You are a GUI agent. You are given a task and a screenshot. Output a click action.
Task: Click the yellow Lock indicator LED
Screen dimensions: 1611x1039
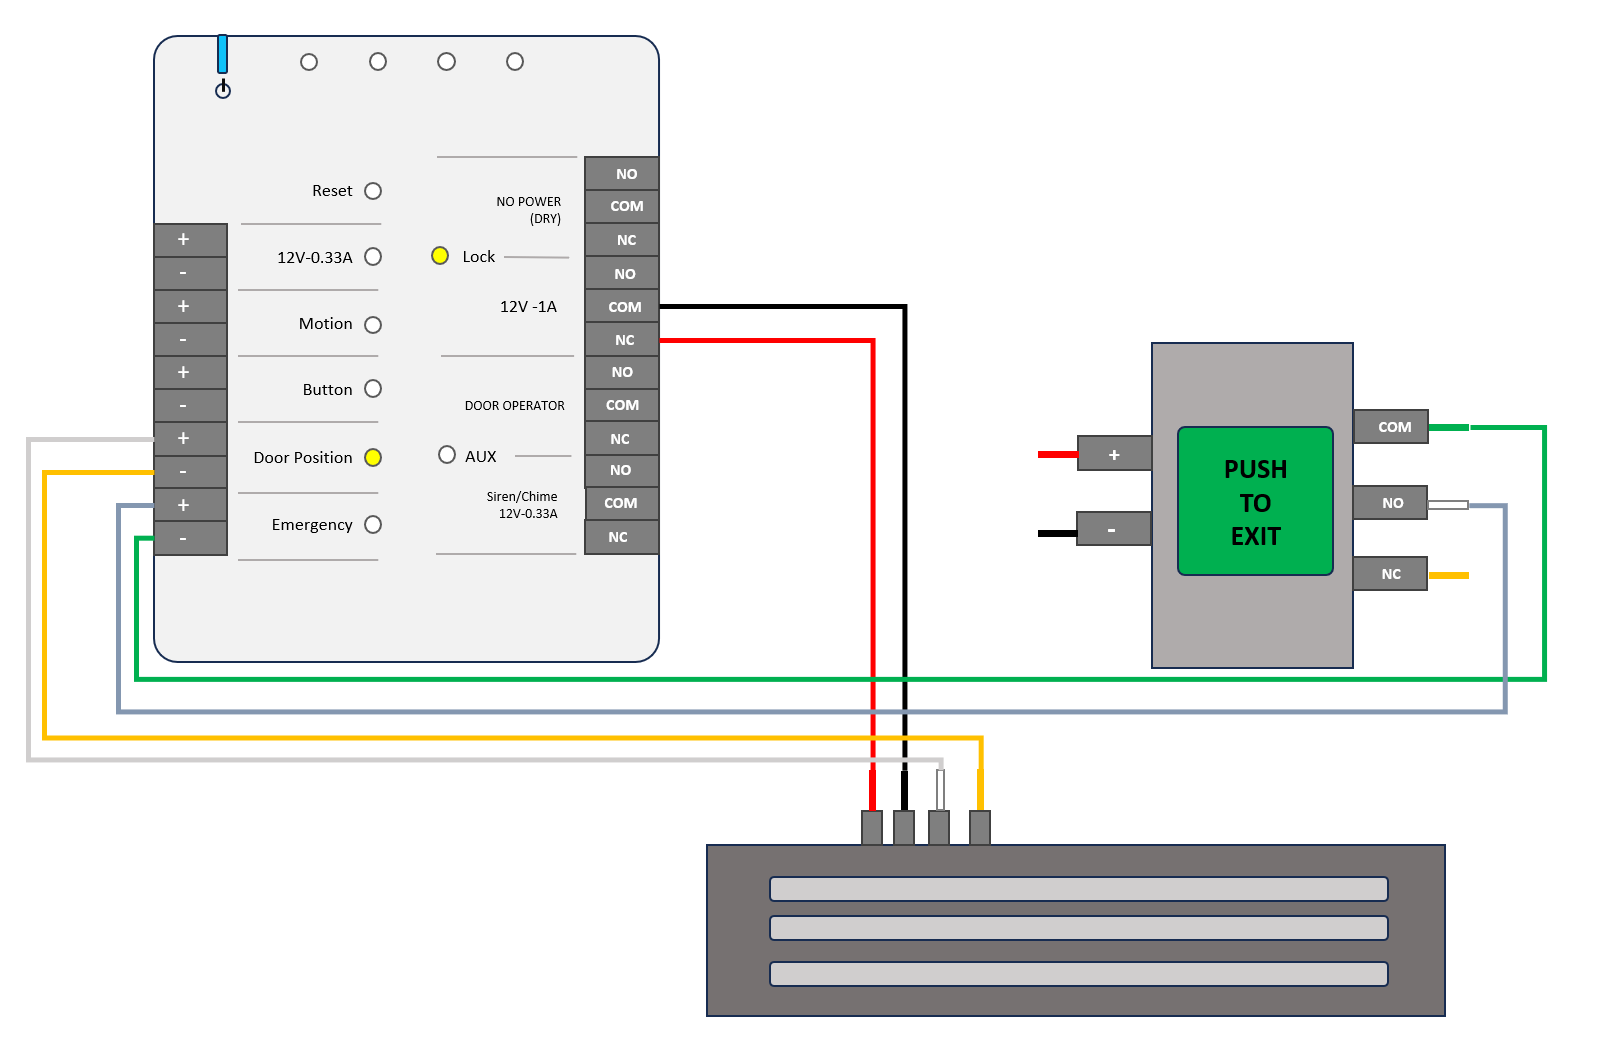coord(440,256)
